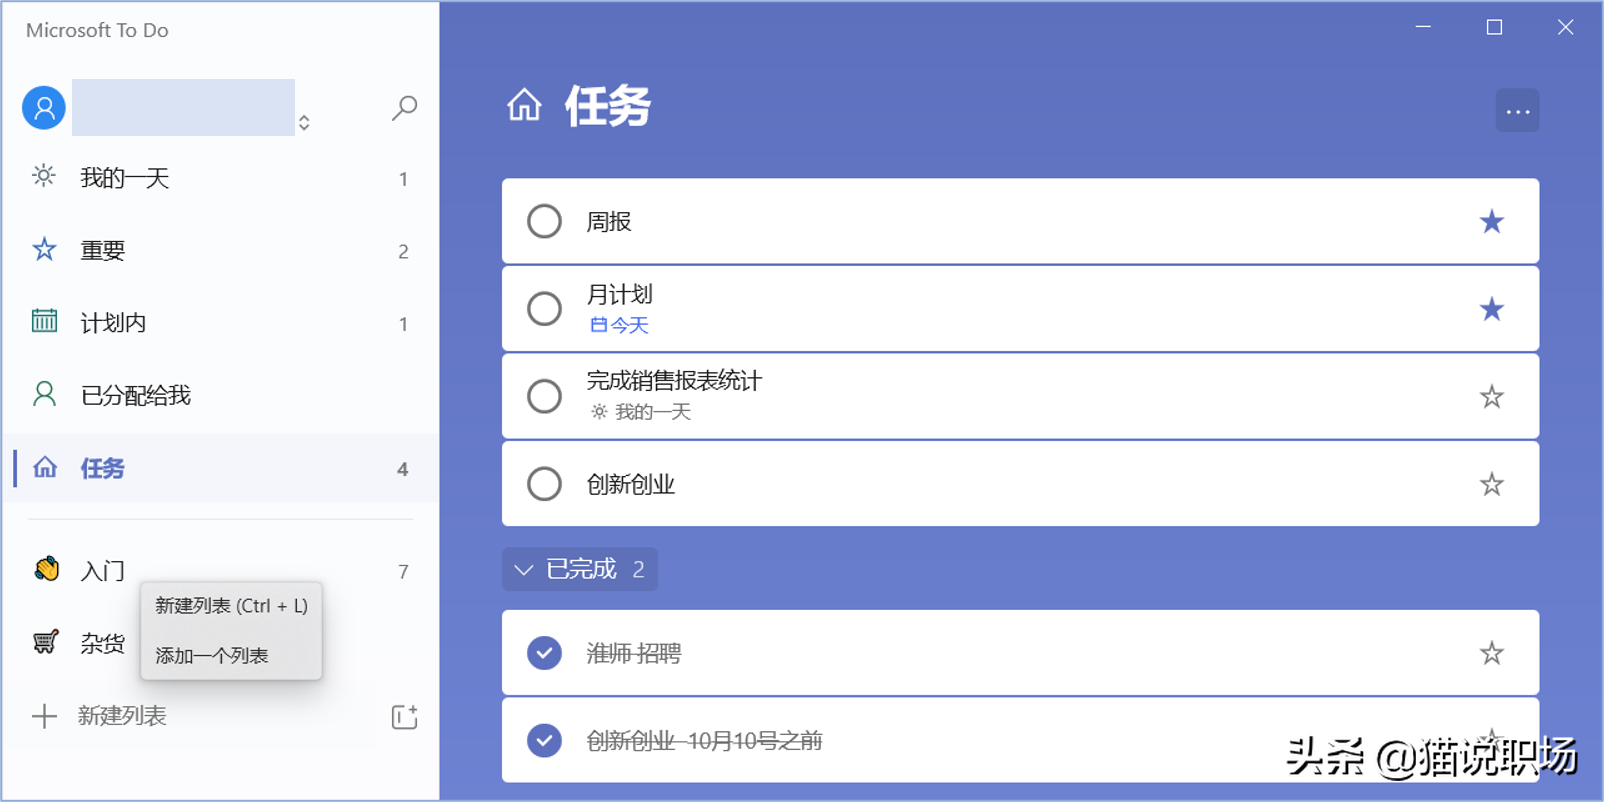Star the completed 淮师招聘 task
Image resolution: width=1604 pixels, height=802 pixels.
click(1491, 654)
